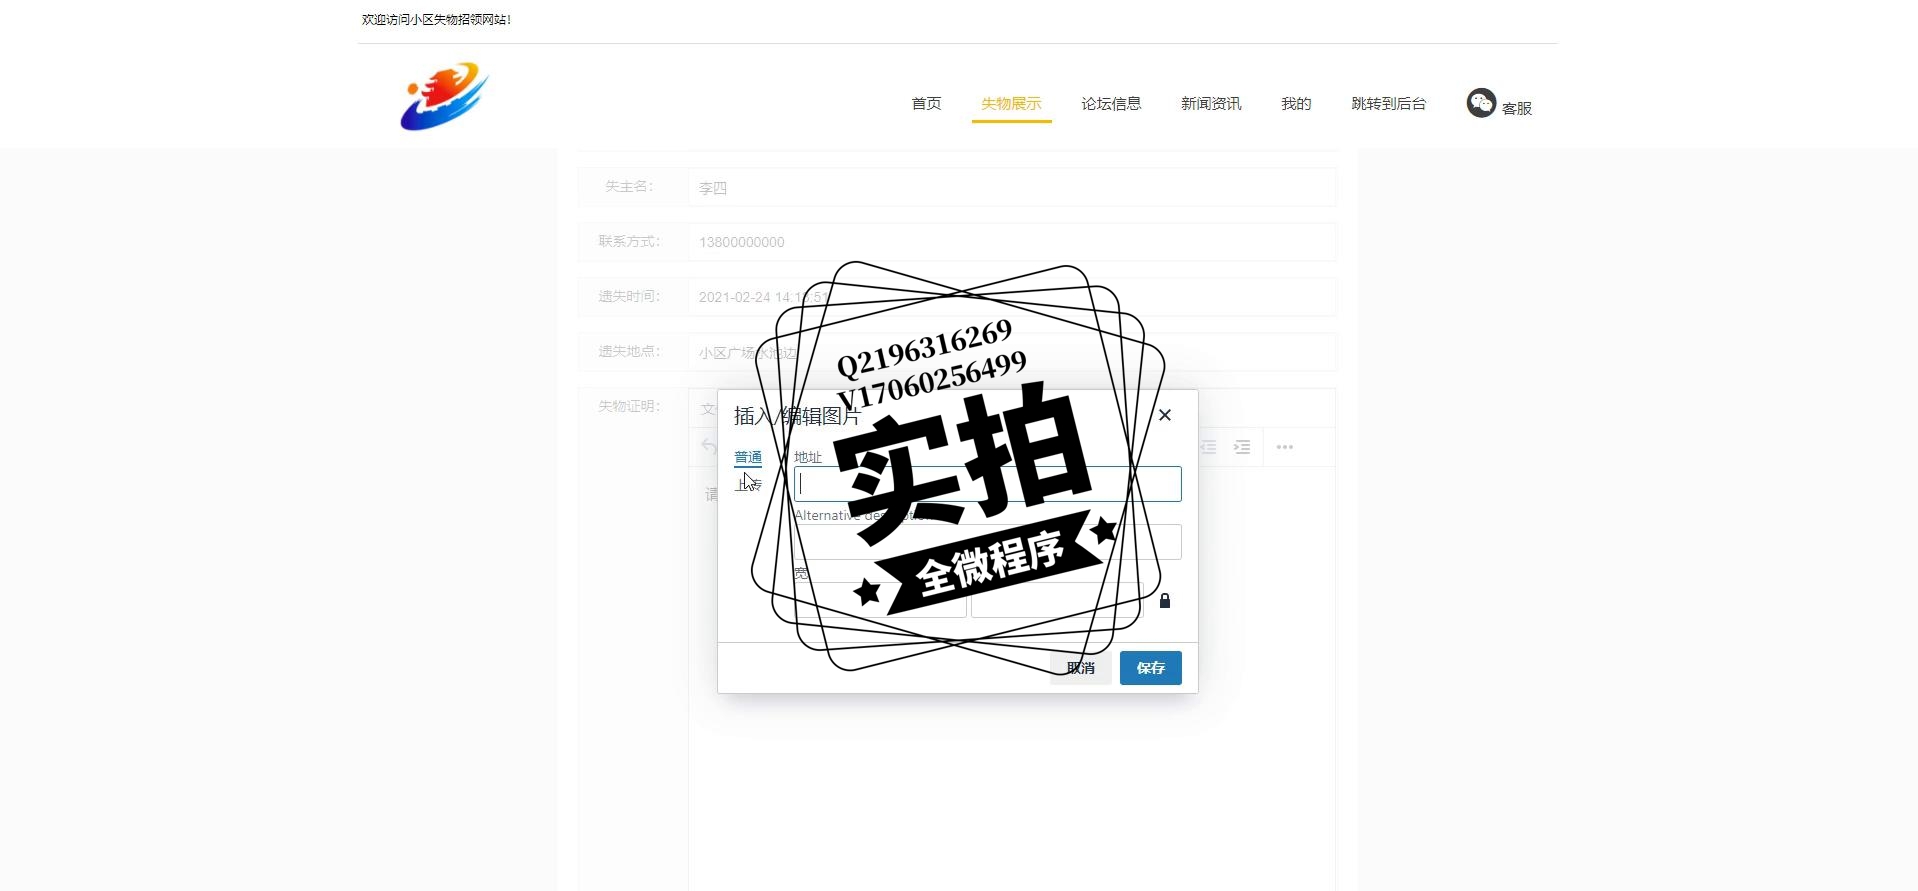The width and height of the screenshot is (1918, 891).
Task: Click the site logo
Action: pos(444,96)
